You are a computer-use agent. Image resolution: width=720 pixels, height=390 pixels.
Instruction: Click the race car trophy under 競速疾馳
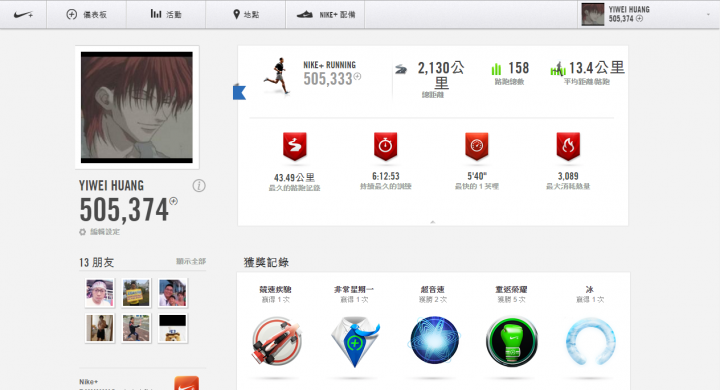[x=276, y=341]
